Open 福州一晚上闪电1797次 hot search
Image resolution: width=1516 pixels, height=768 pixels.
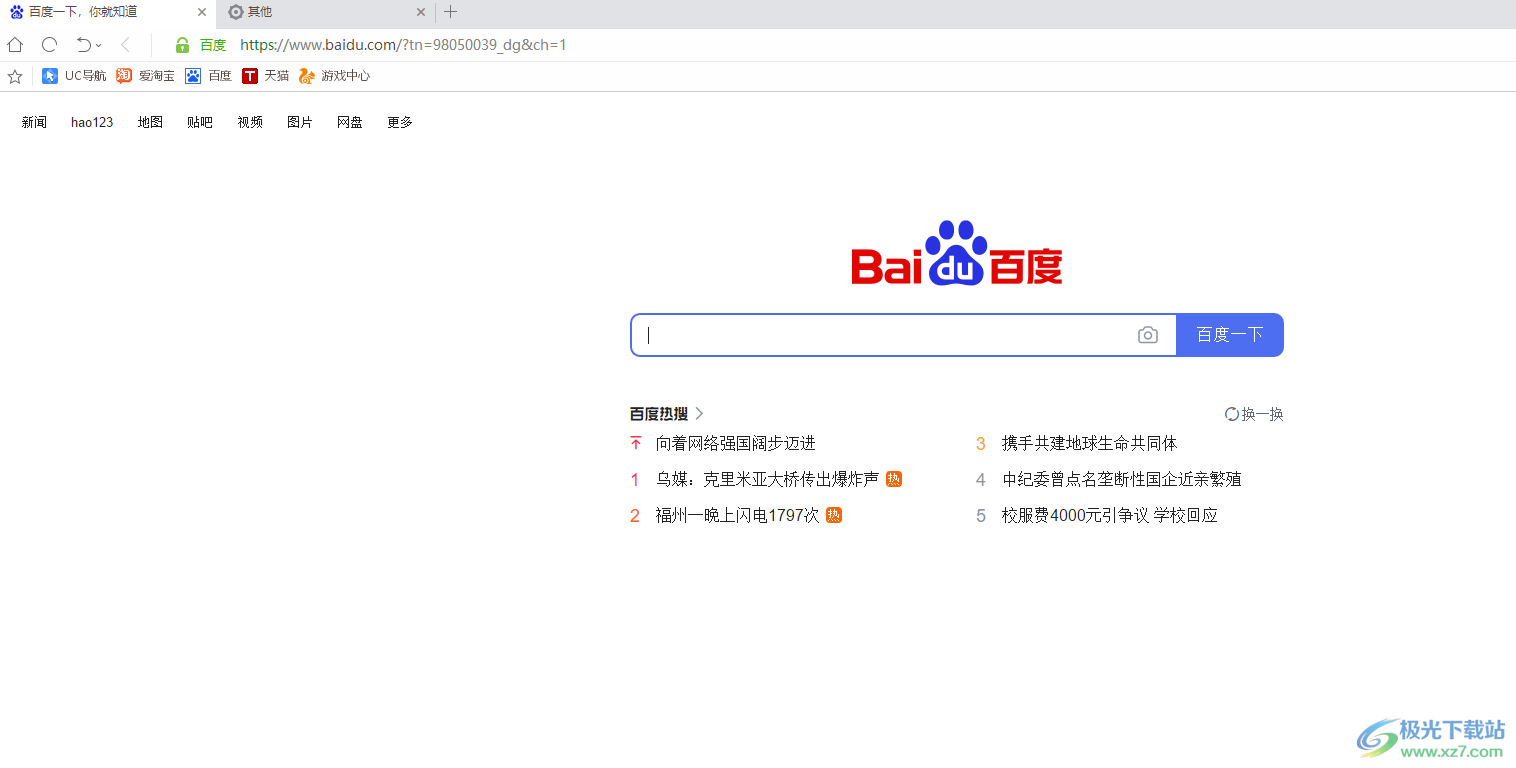[737, 515]
